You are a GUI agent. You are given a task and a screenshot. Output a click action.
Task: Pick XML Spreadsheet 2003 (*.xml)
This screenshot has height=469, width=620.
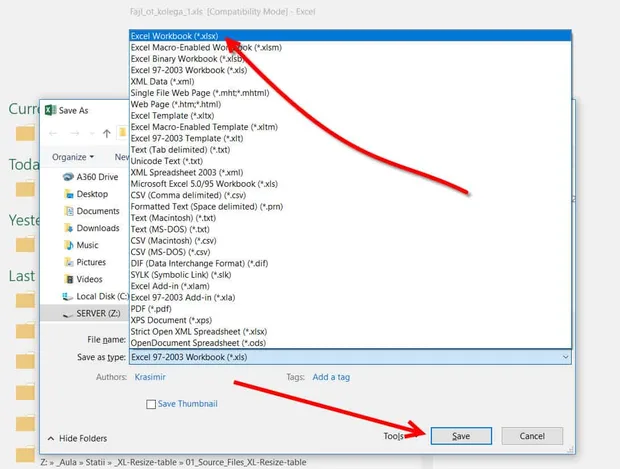point(350,172)
